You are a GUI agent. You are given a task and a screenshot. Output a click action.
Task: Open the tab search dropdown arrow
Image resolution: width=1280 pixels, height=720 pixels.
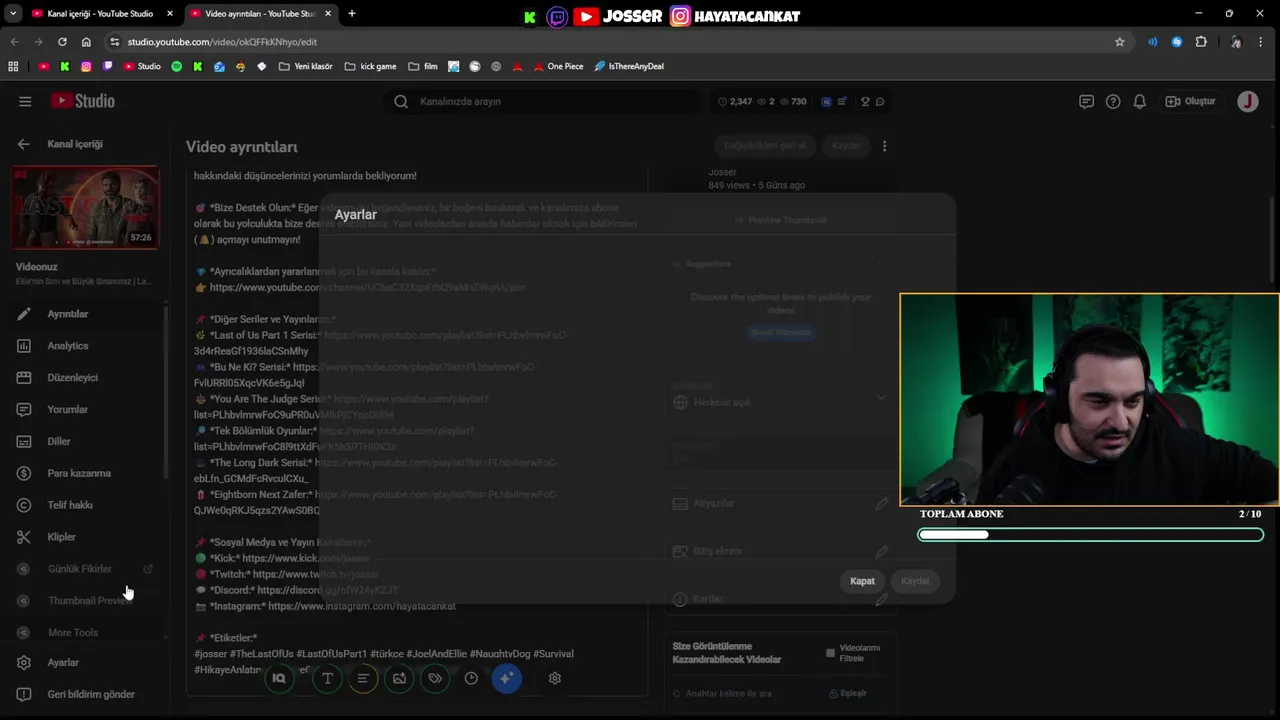coord(13,14)
